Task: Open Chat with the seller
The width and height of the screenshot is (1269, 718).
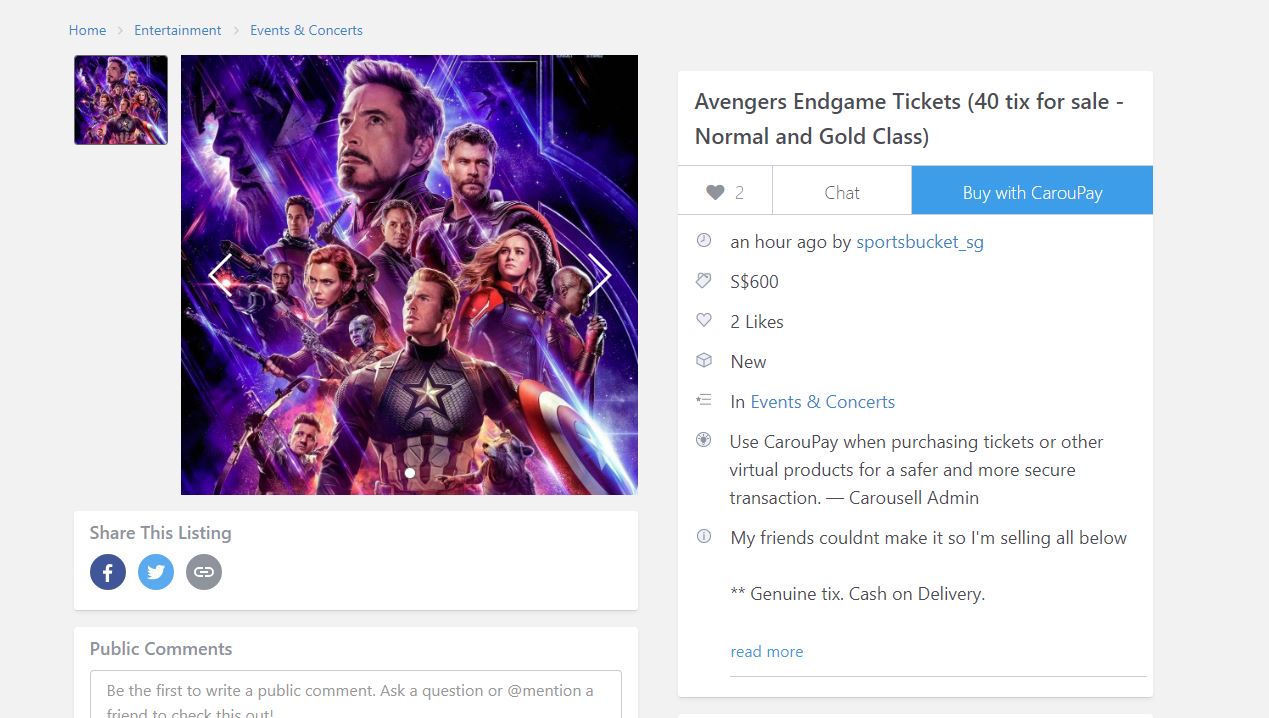Action: coord(842,192)
